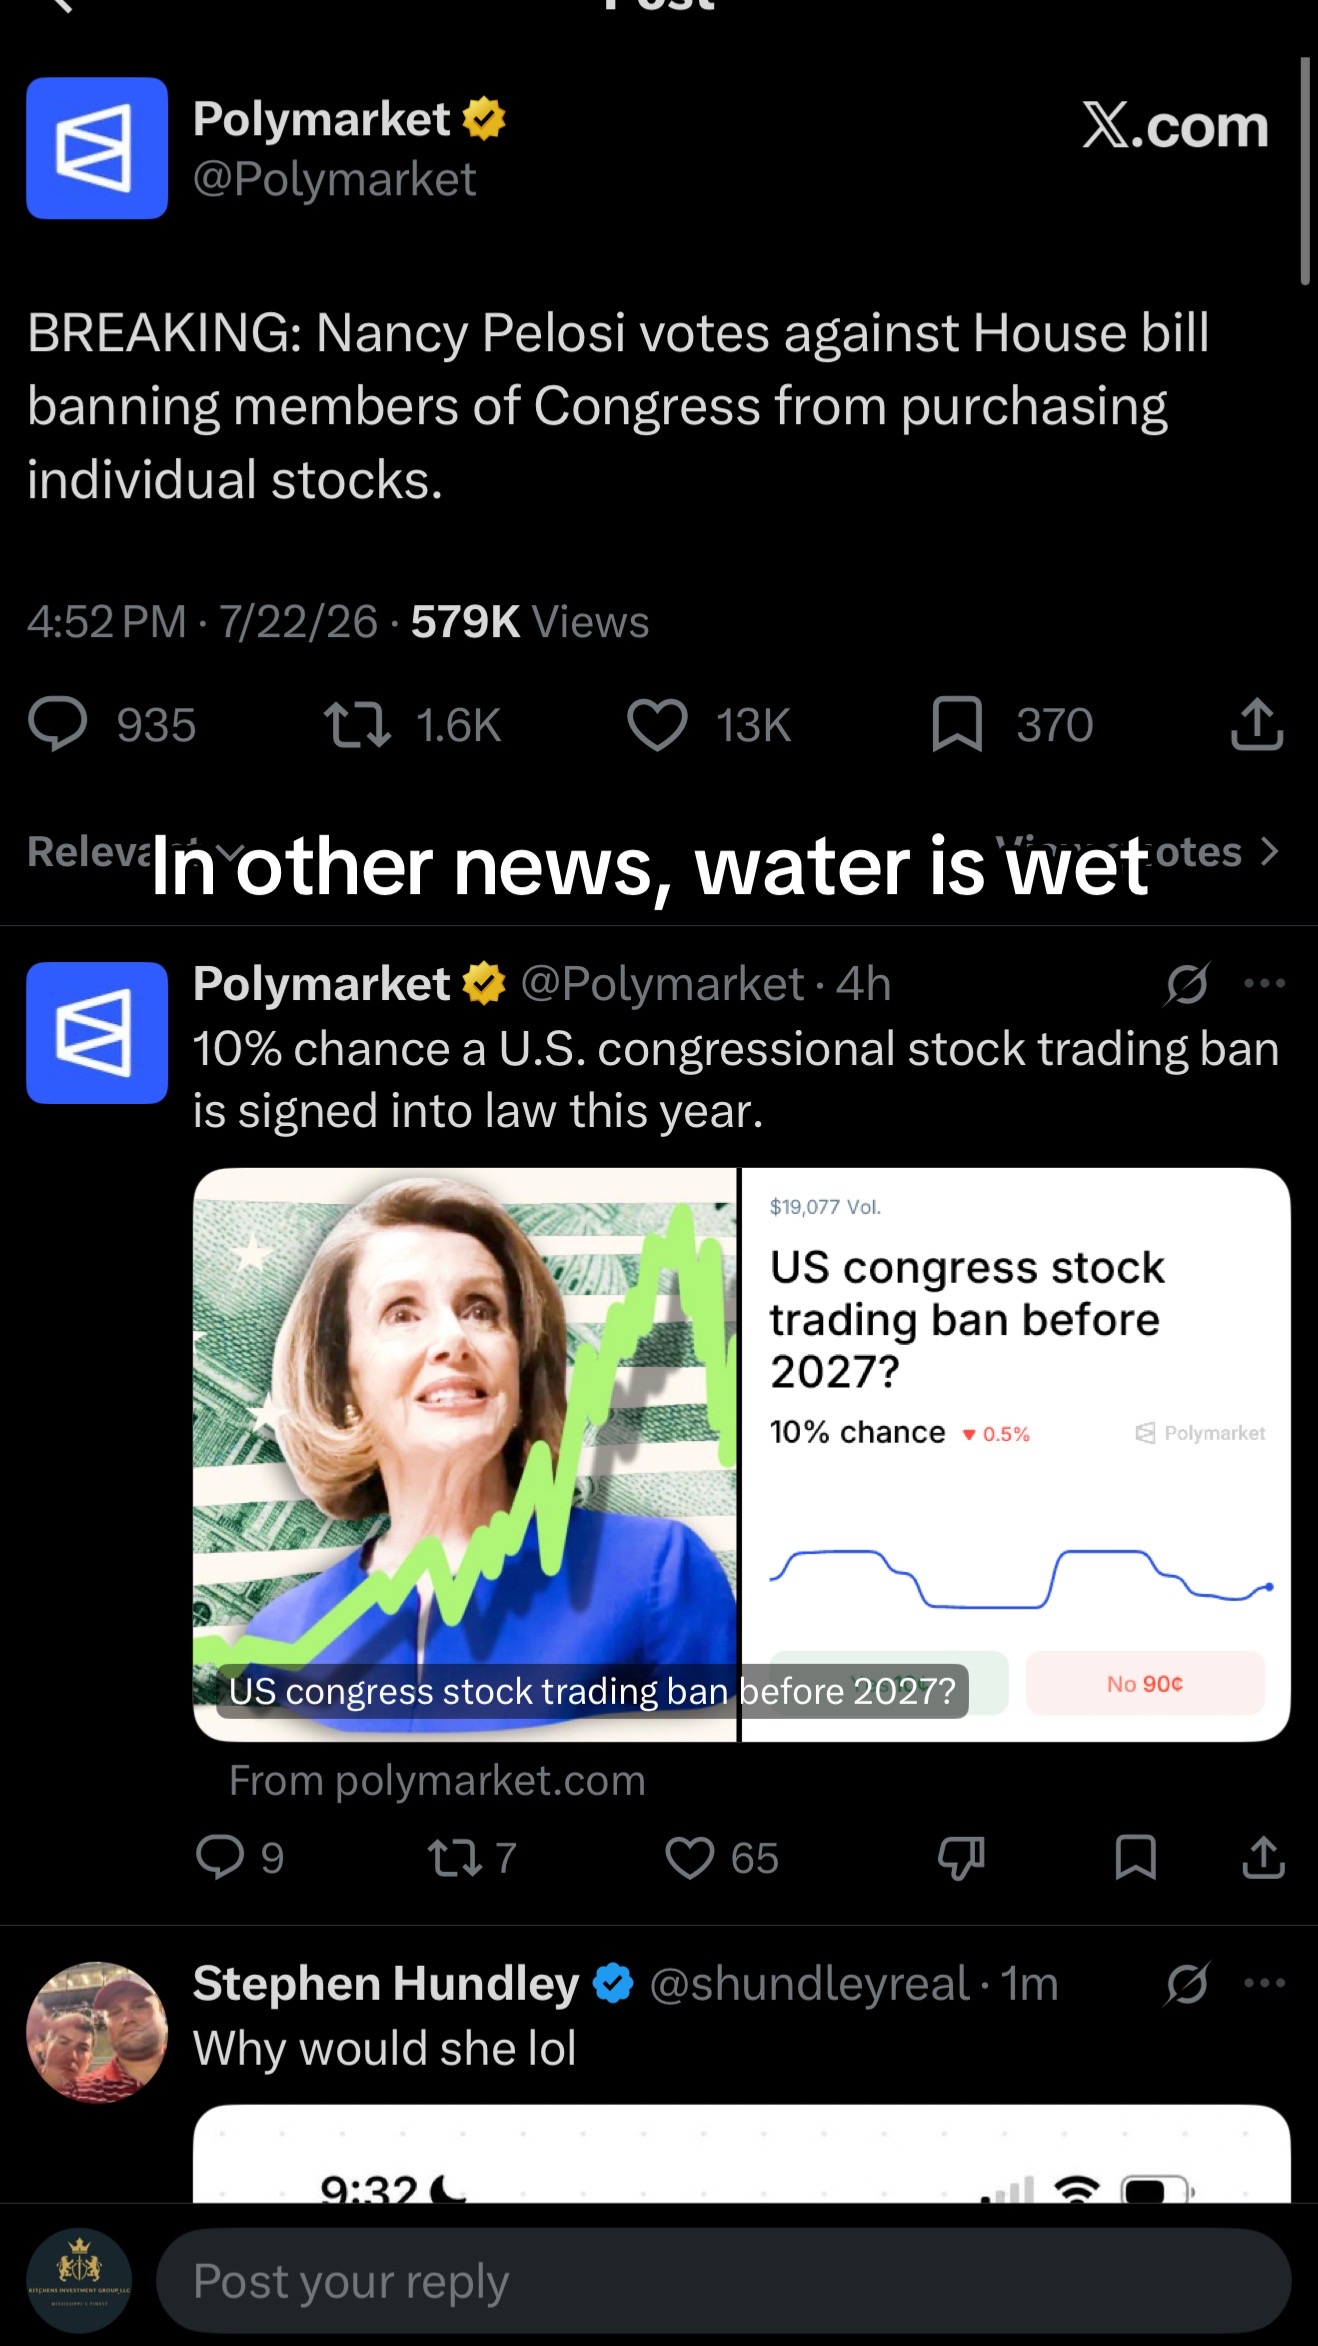Share the main Polymarket post
Image resolution: width=1318 pixels, height=2346 pixels.
1256,725
